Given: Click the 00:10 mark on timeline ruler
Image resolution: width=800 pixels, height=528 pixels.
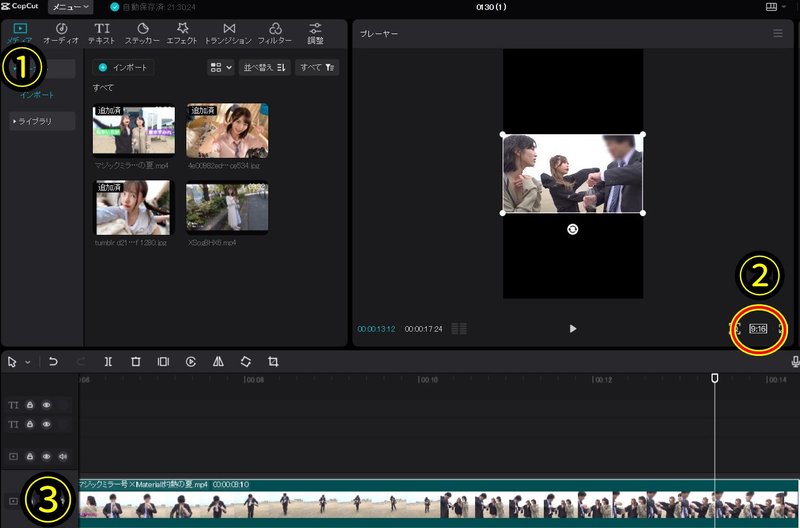Looking at the screenshot, I should pyautogui.click(x=428, y=380).
